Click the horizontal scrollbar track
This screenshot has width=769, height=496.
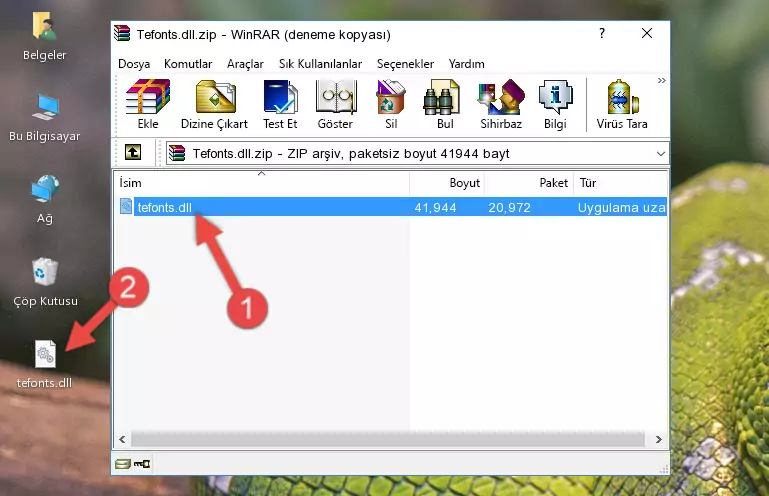click(390, 440)
